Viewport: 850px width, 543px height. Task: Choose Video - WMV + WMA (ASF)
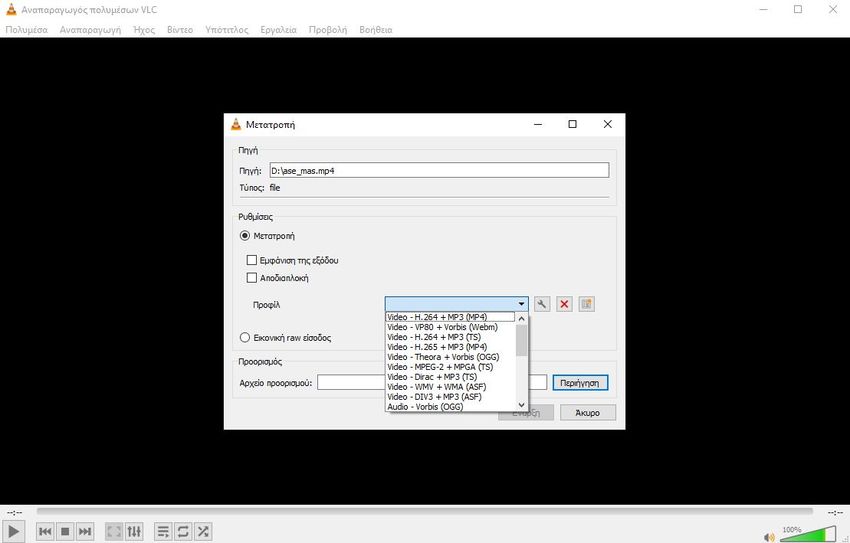point(450,387)
